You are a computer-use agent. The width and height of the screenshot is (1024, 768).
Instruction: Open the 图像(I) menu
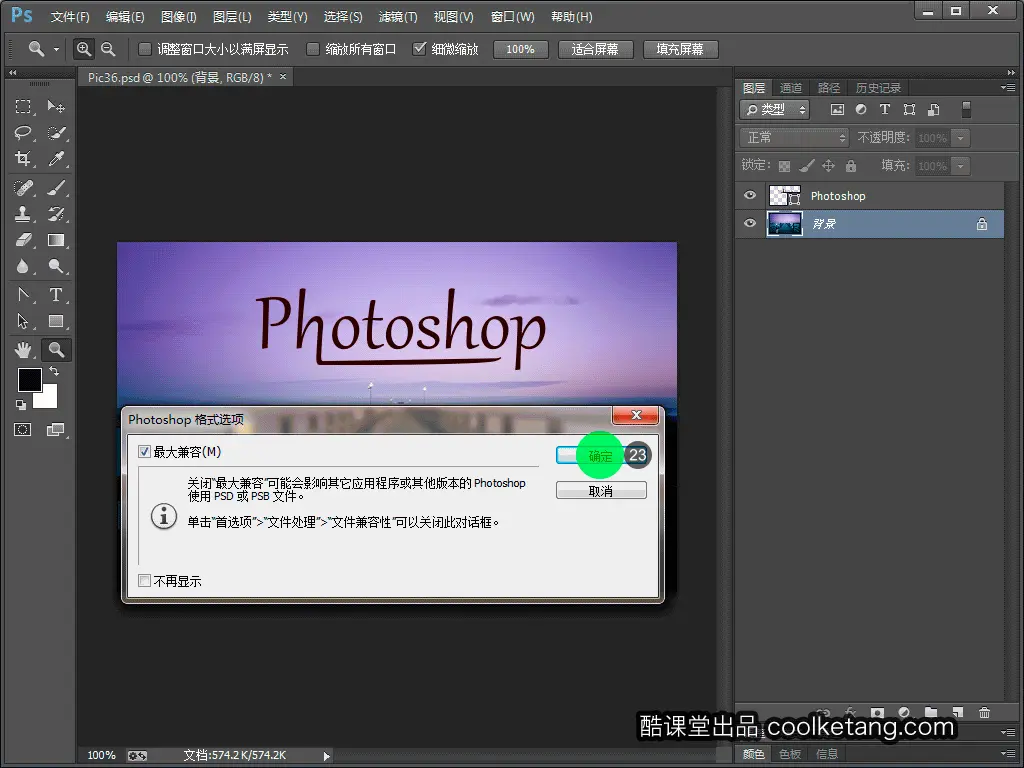click(x=178, y=17)
